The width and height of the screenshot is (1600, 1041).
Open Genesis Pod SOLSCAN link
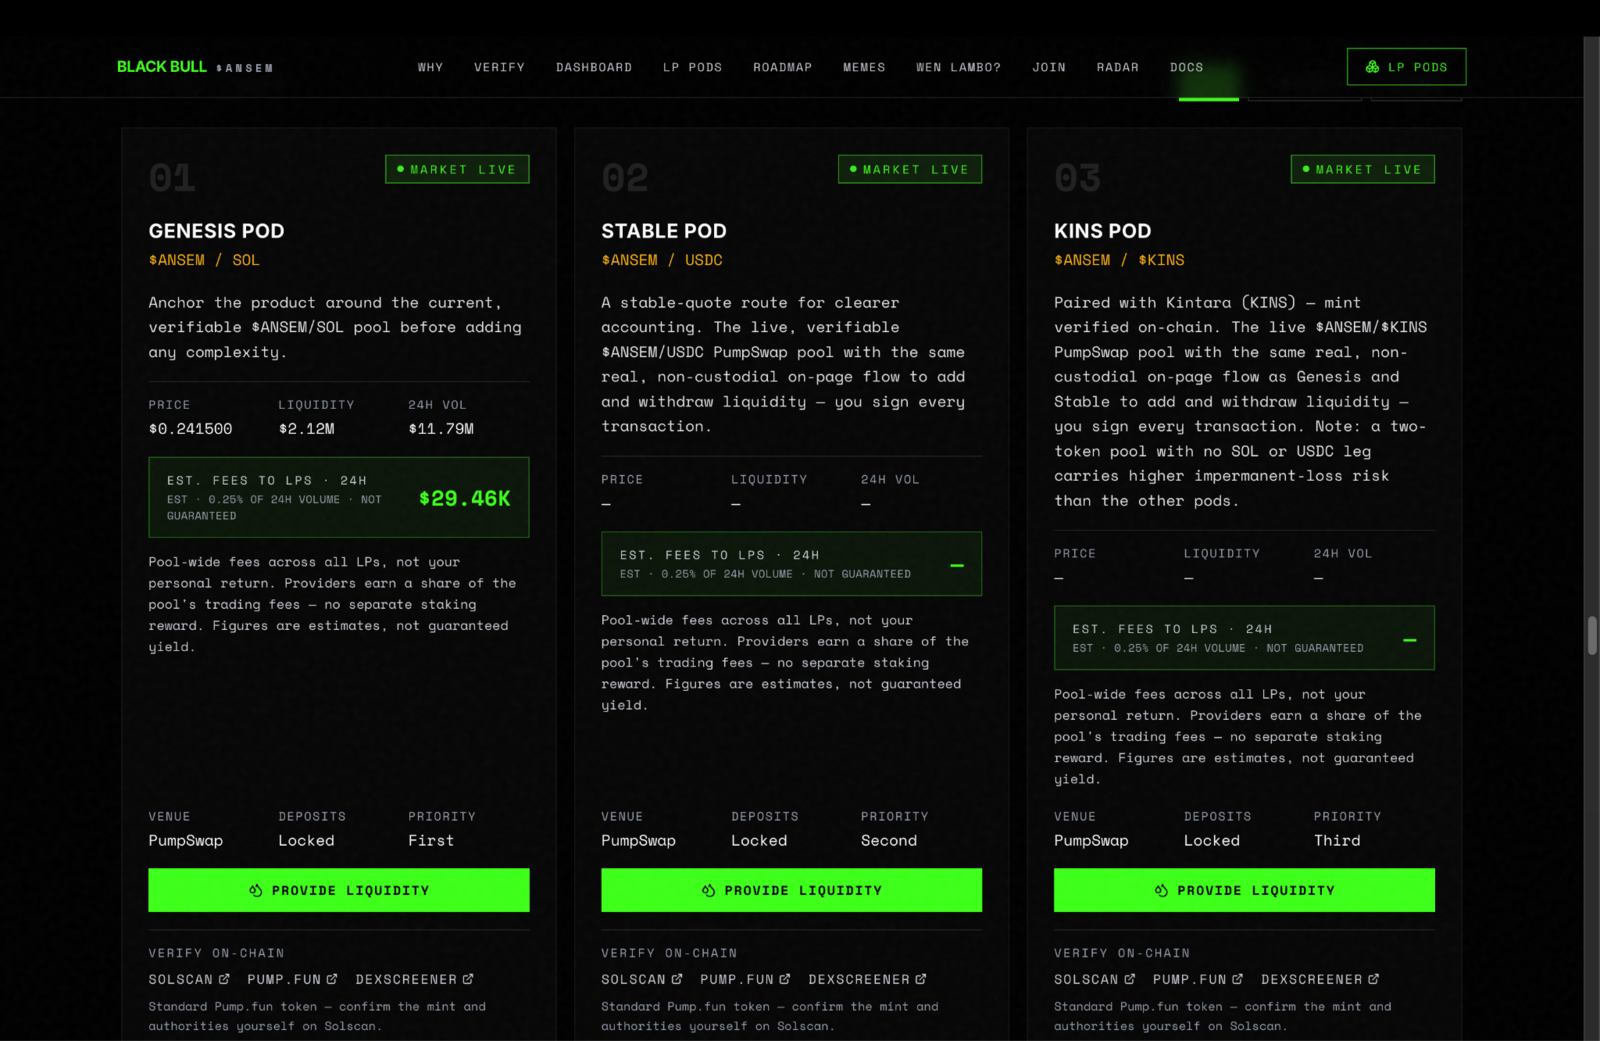tap(189, 979)
